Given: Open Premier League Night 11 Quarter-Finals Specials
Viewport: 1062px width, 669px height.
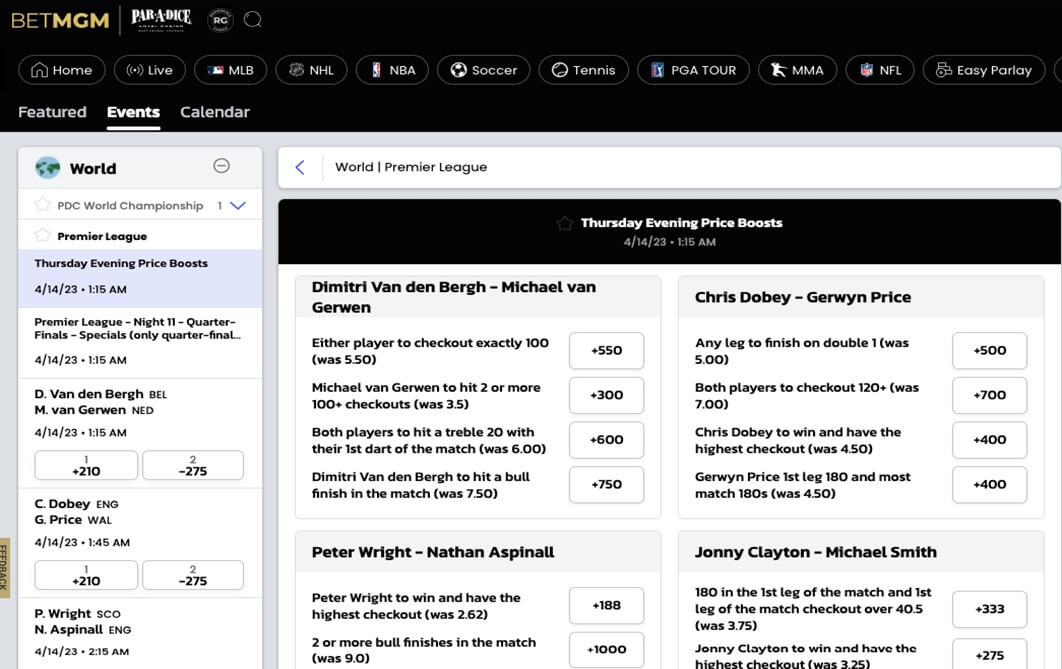Looking at the screenshot, I should [x=140, y=343].
